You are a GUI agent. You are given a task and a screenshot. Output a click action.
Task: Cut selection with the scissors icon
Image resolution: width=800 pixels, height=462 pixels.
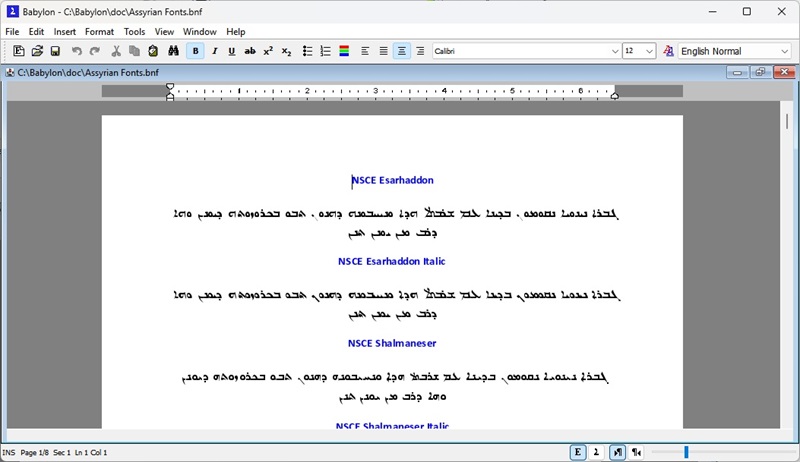[116, 51]
